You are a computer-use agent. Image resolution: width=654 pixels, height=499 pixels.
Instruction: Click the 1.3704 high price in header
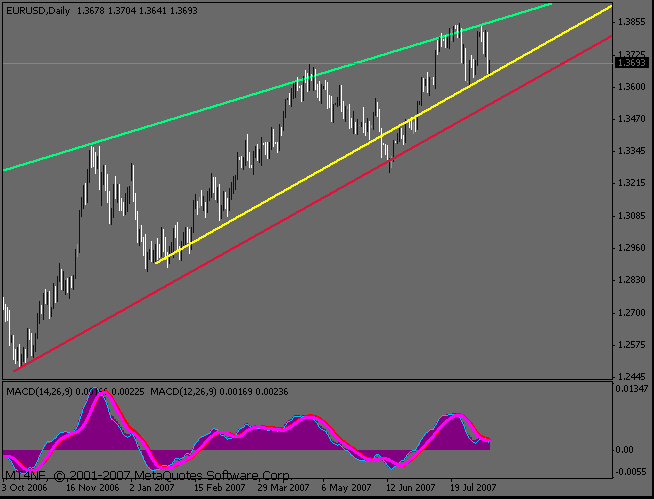pyautogui.click(x=122, y=11)
